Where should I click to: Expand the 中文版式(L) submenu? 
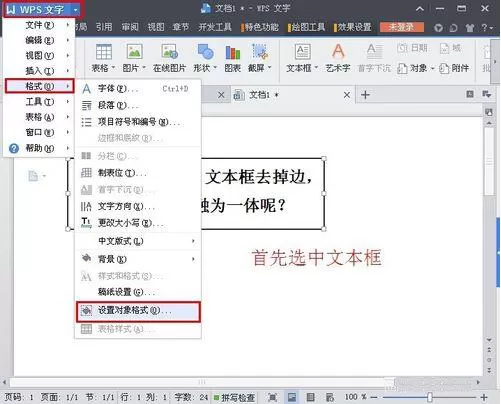138,241
